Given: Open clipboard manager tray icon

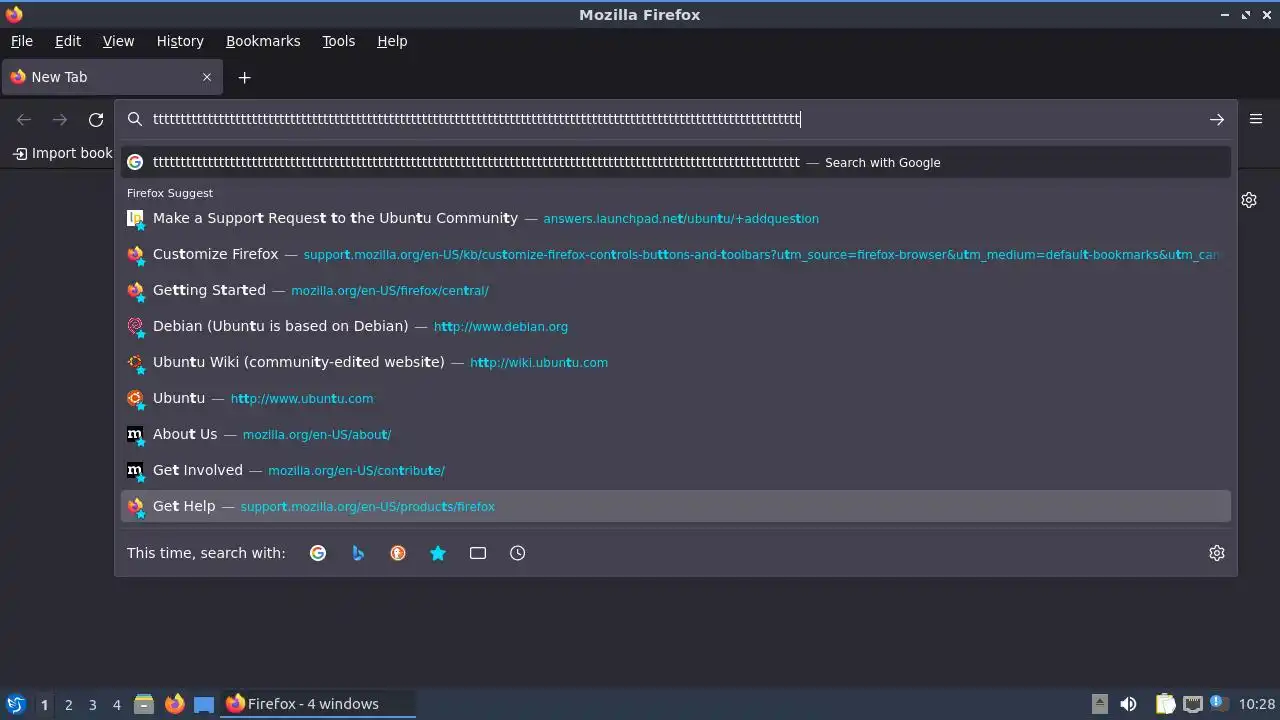Looking at the screenshot, I should (x=1165, y=704).
